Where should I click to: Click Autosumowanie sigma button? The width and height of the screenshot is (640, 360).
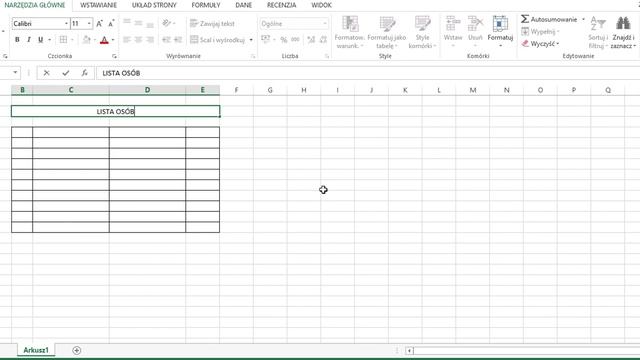click(x=549, y=19)
